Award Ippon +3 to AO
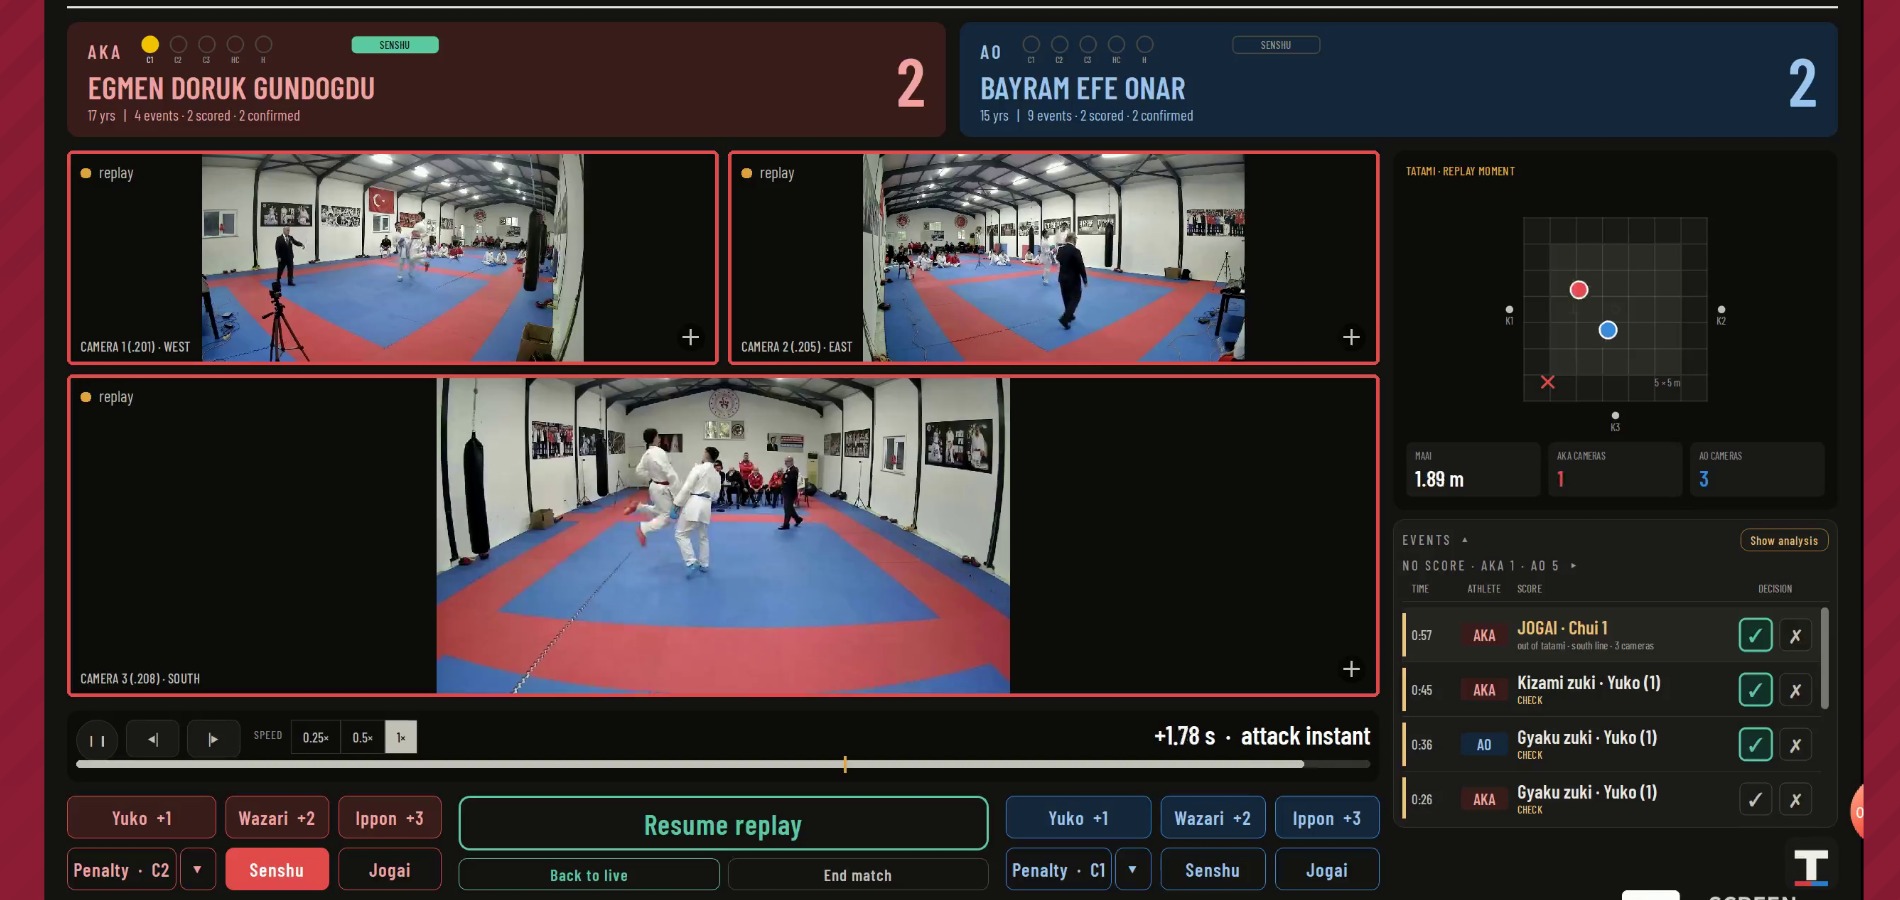This screenshot has height=900, width=1900. (x=1326, y=818)
